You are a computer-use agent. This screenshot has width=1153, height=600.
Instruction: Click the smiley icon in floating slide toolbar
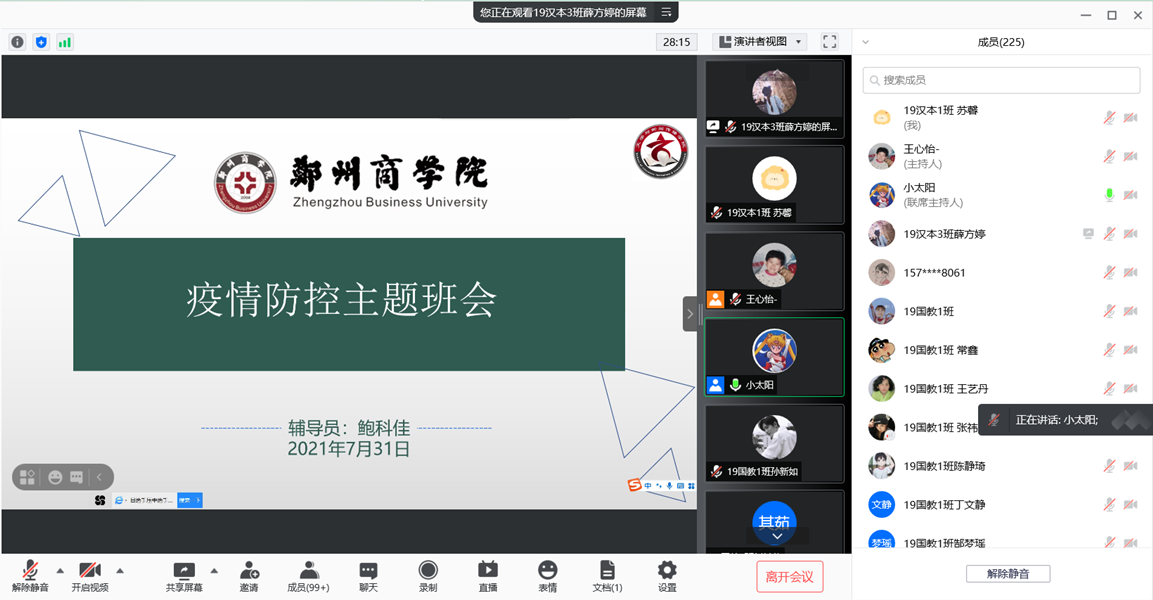[55, 477]
